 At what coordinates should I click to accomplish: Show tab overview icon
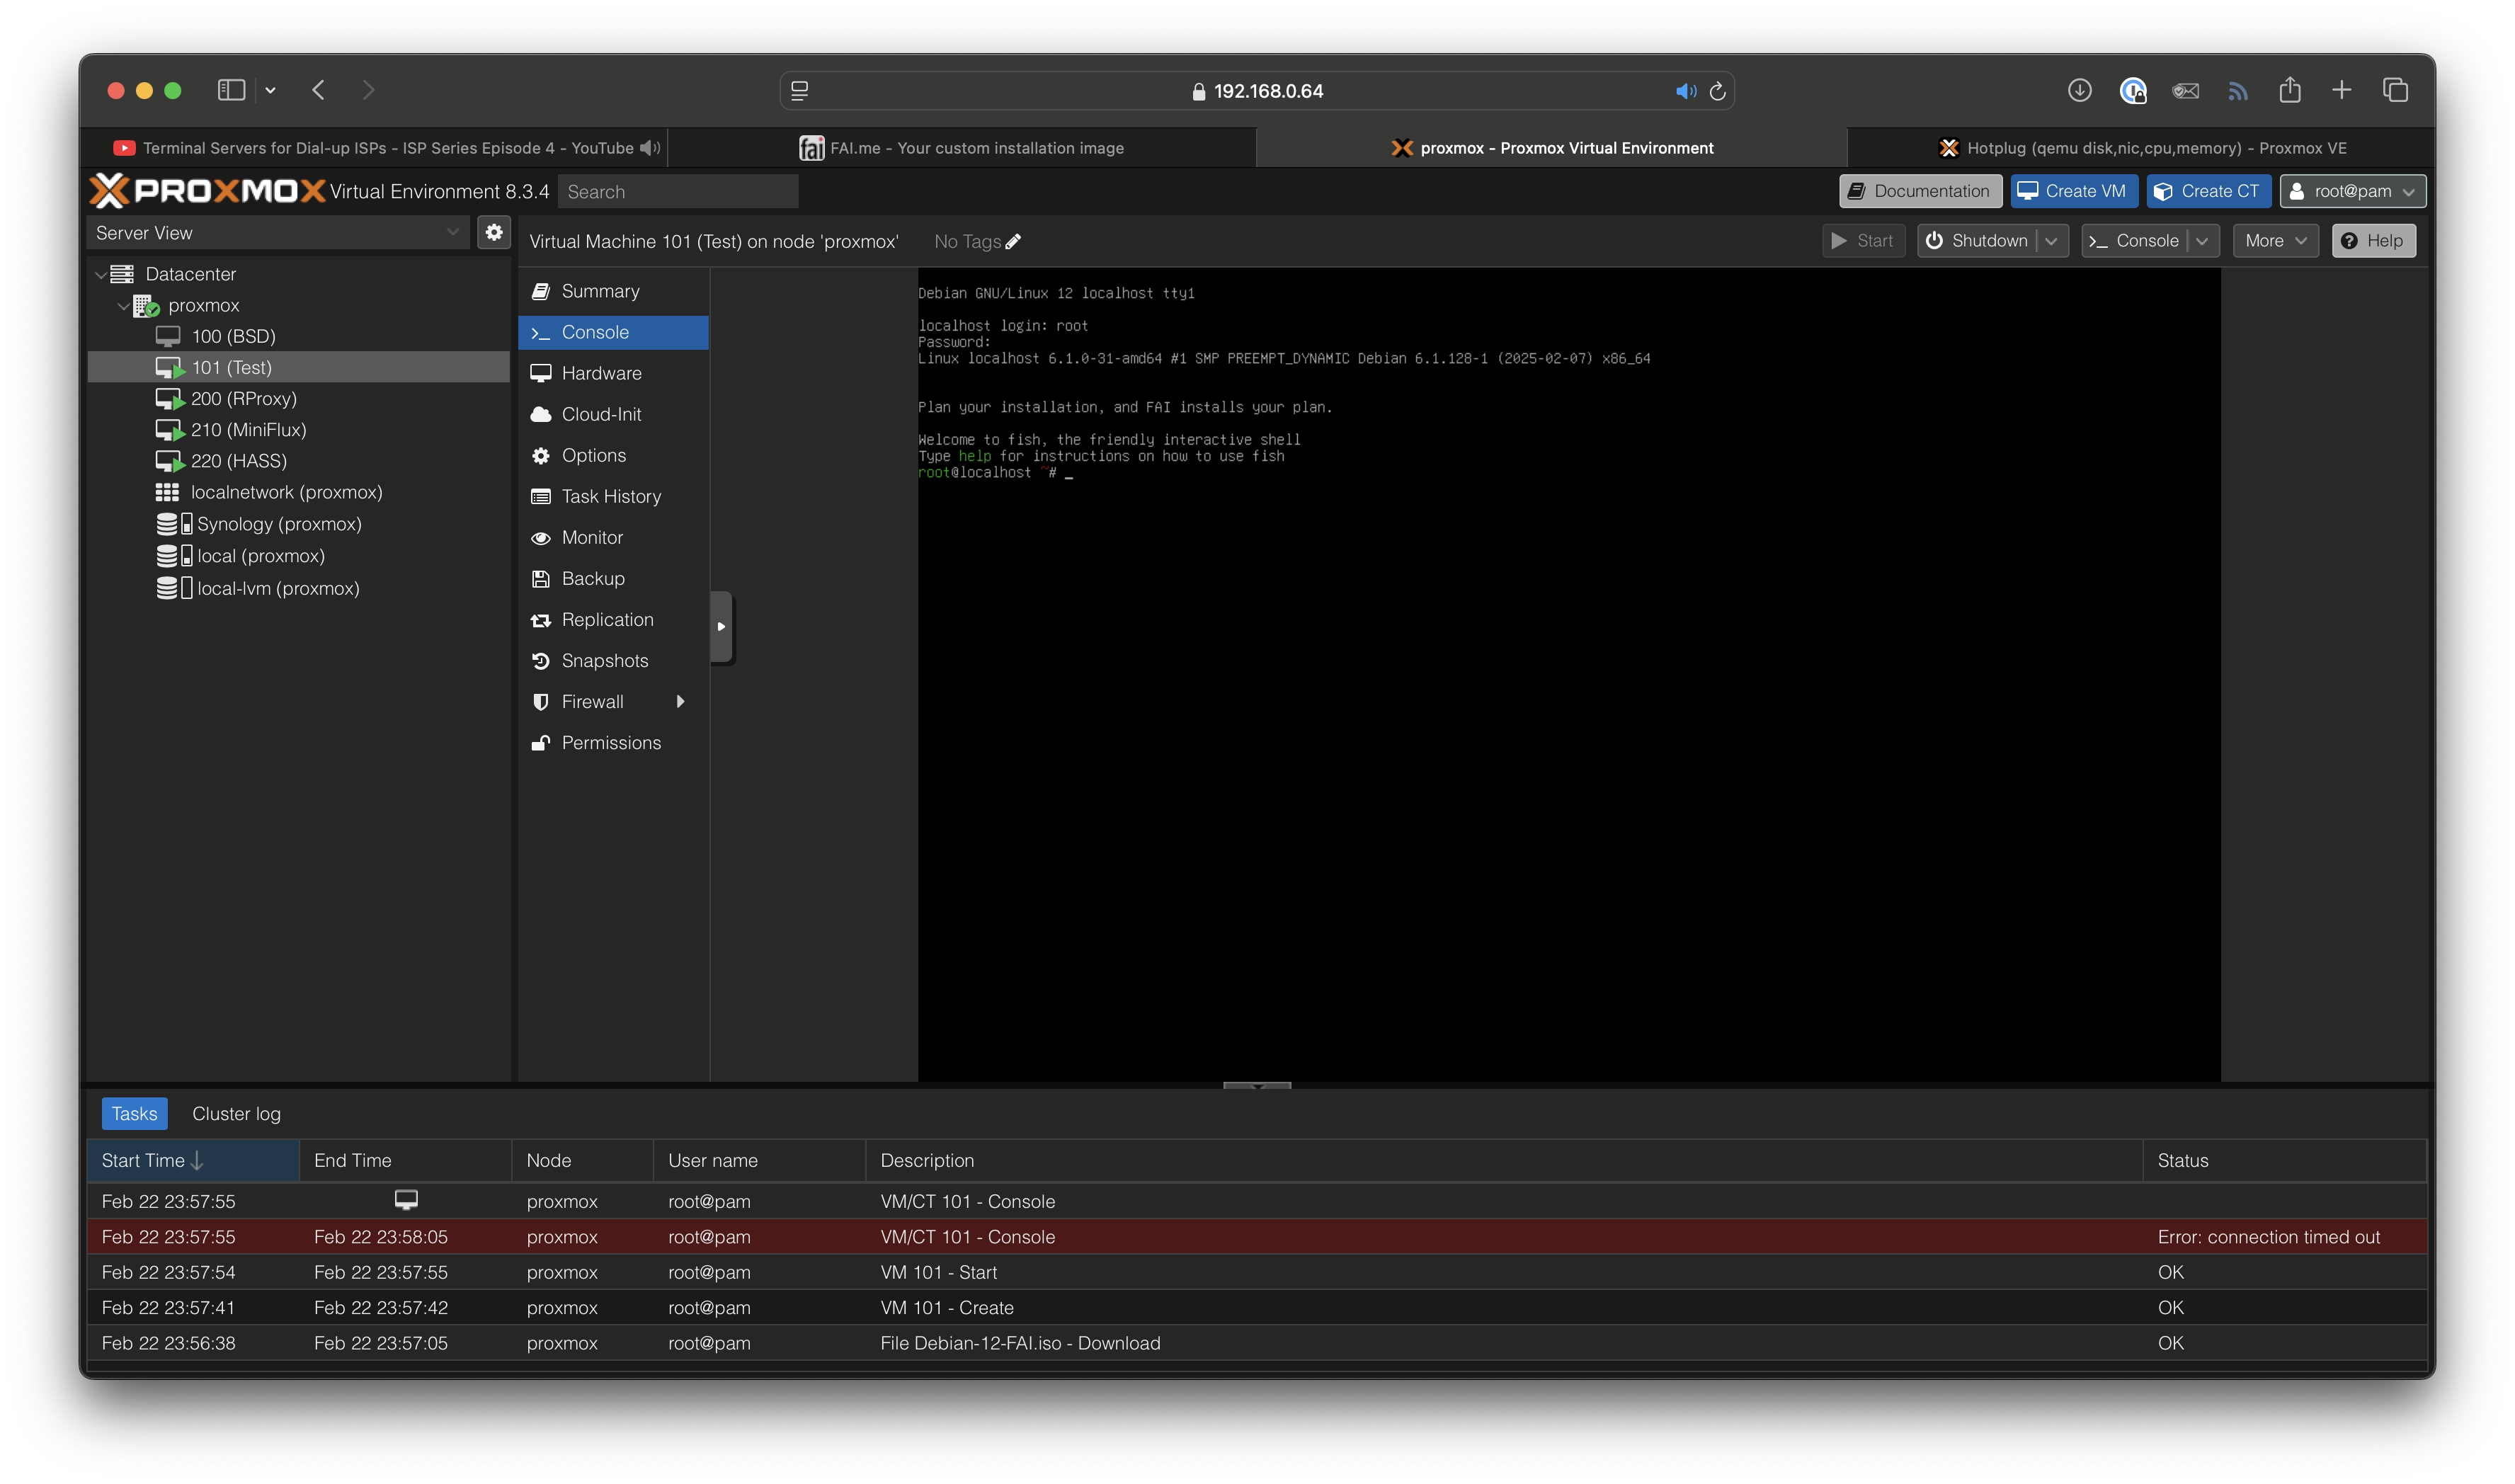pyautogui.click(x=2396, y=90)
